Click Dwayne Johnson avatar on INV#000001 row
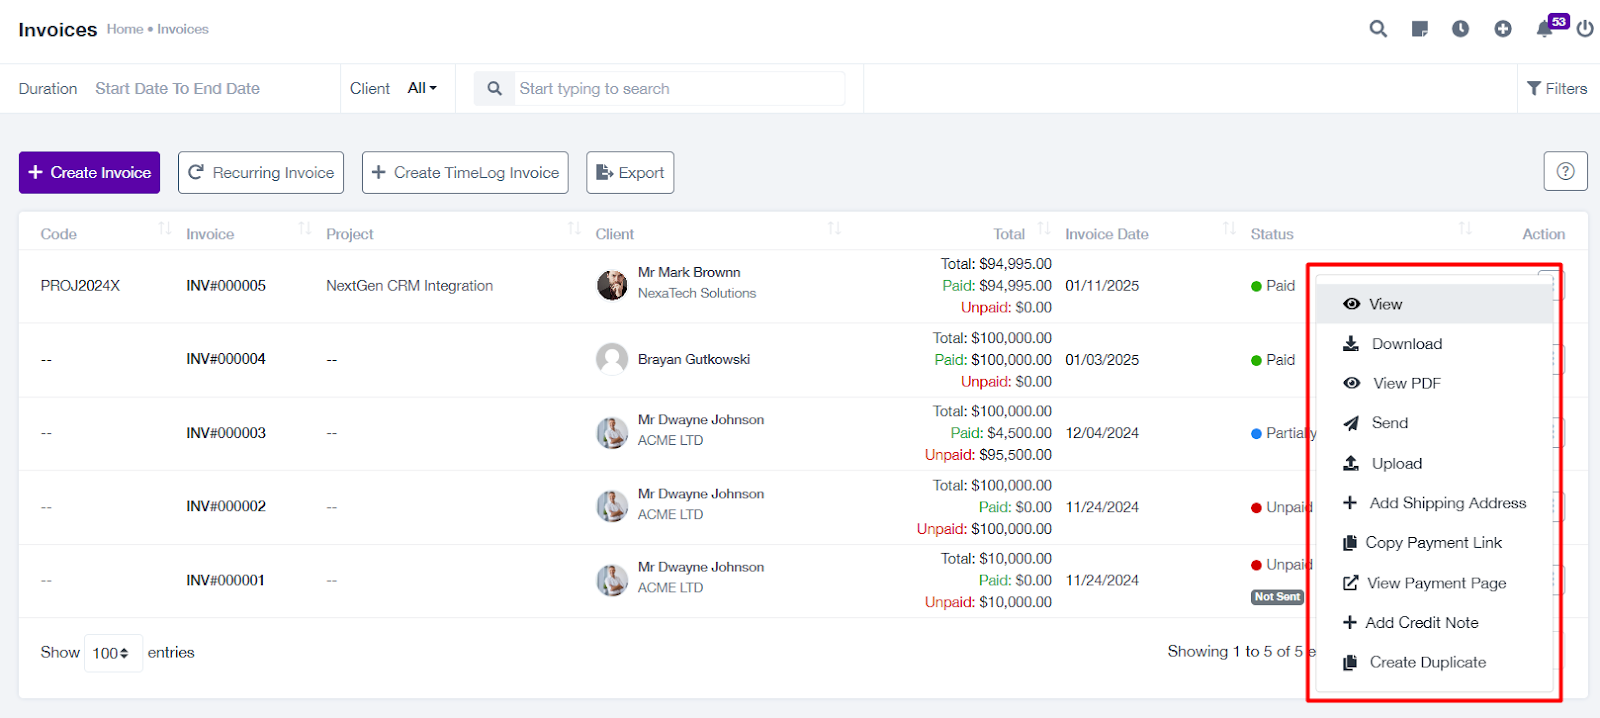 pos(612,580)
